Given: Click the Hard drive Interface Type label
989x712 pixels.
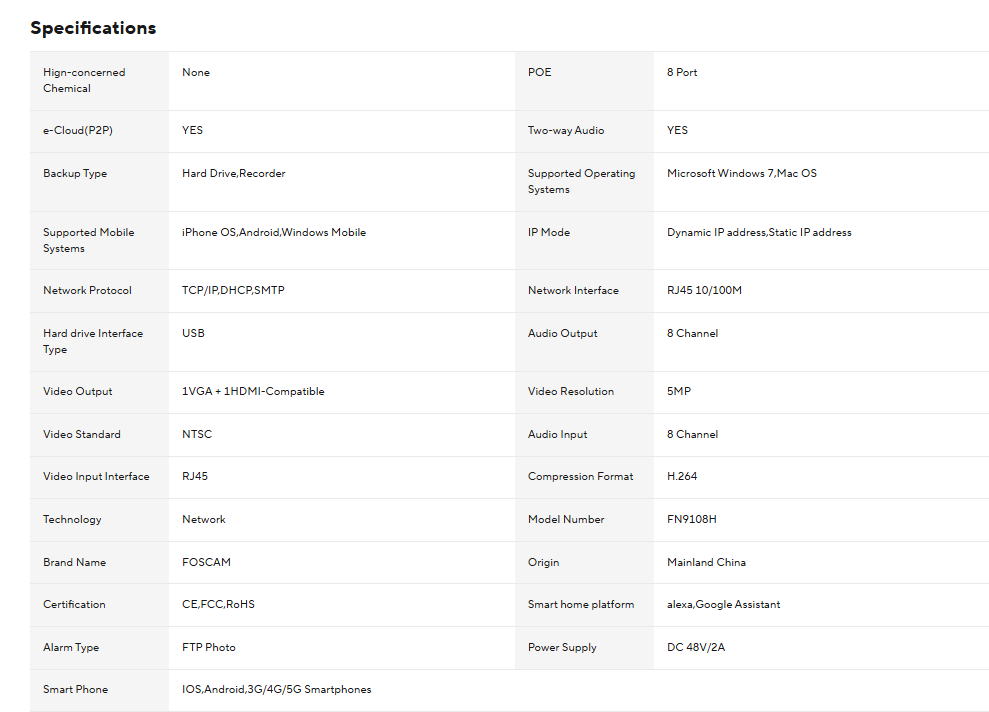Looking at the screenshot, I should pos(93,341).
